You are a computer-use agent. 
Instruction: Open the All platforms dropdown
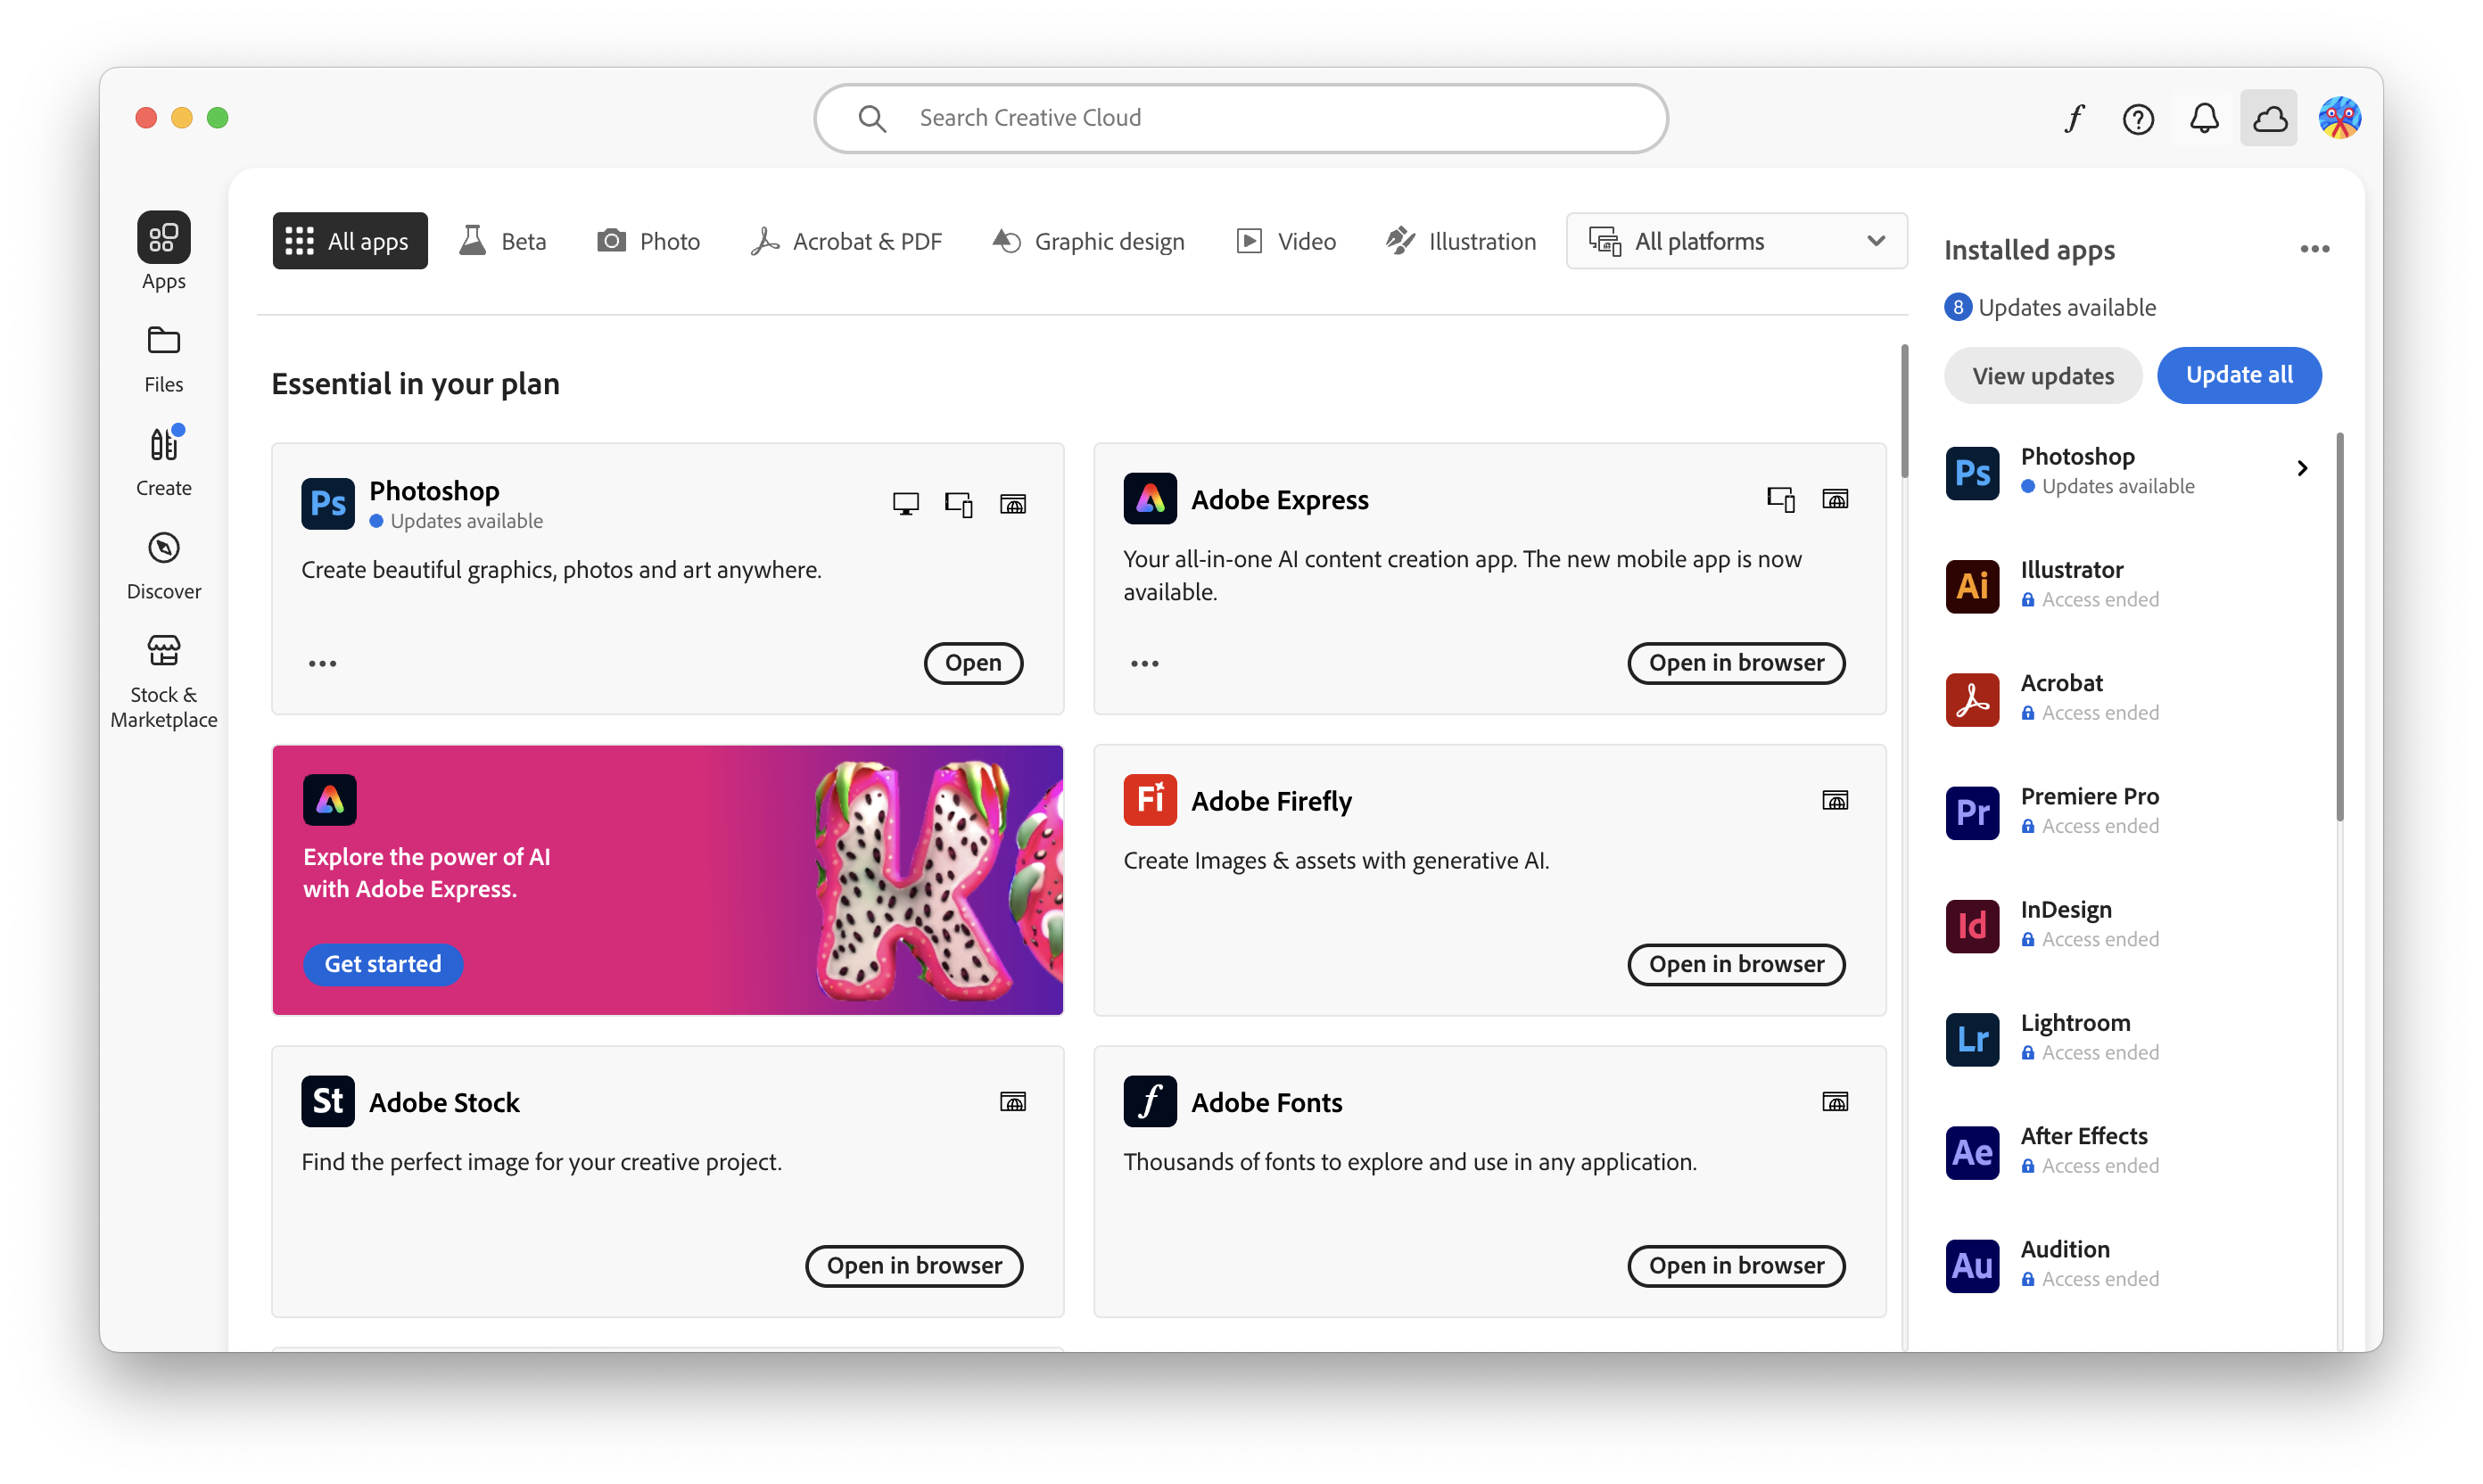pyautogui.click(x=1737, y=241)
